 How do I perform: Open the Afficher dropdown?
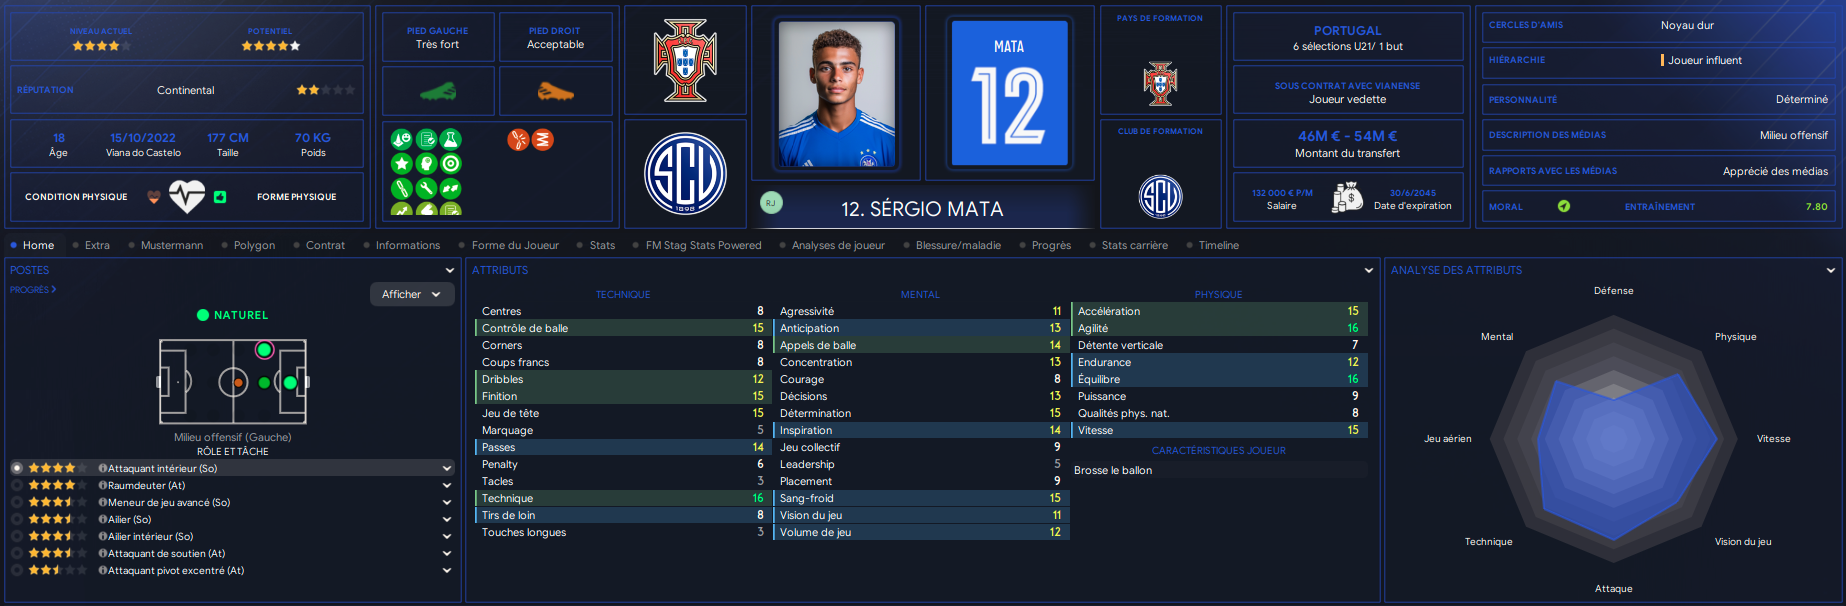(411, 294)
